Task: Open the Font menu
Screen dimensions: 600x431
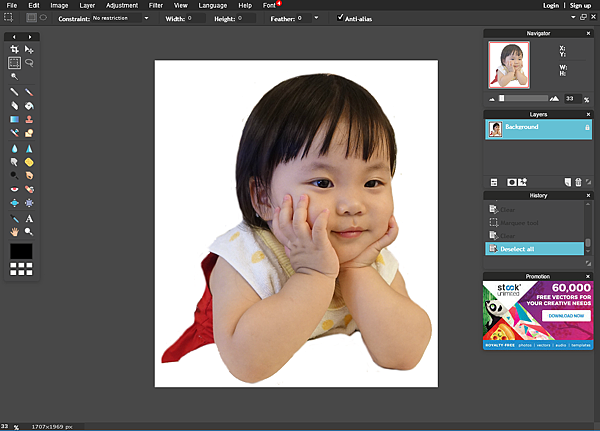Action: [x=269, y=5]
